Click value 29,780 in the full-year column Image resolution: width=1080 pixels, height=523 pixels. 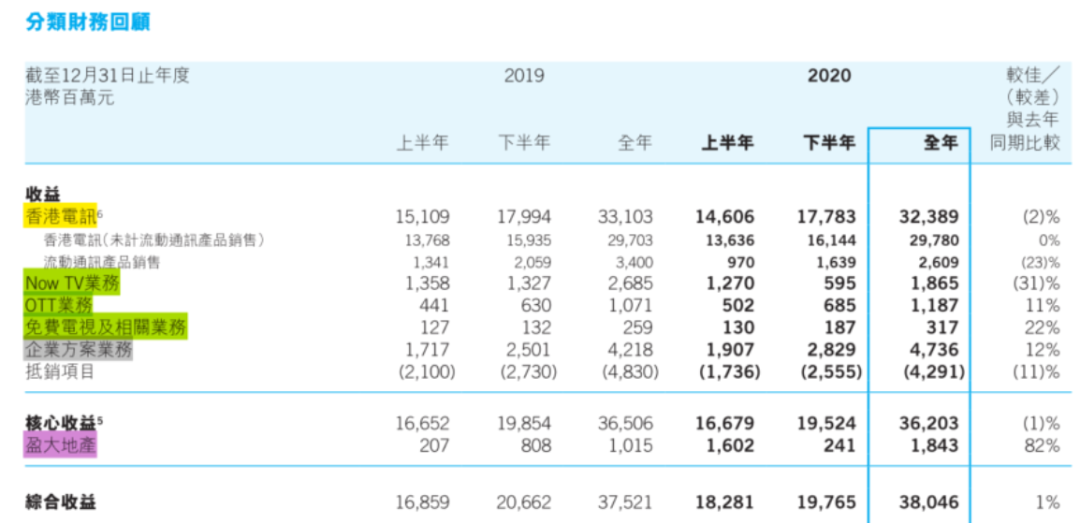point(936,240)
